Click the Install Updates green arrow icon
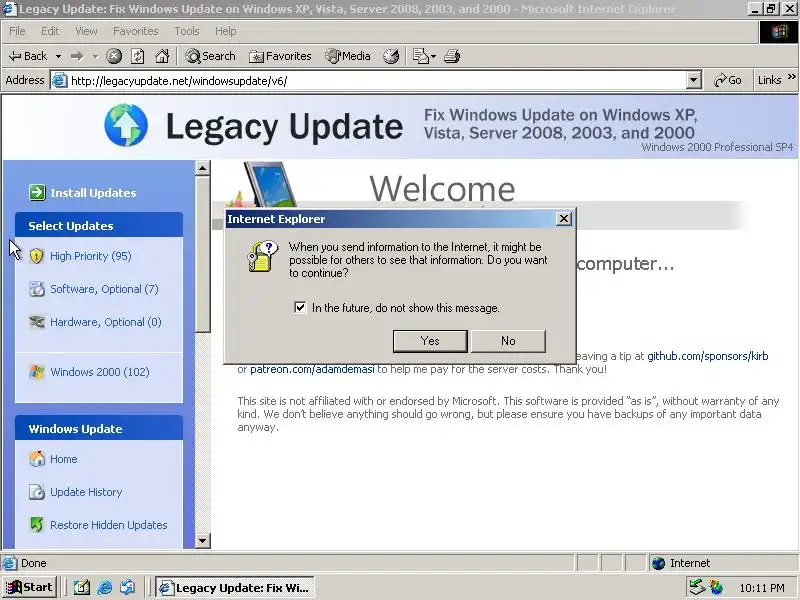800x600 pixels. pyautogui.click(x=37, y=192)
